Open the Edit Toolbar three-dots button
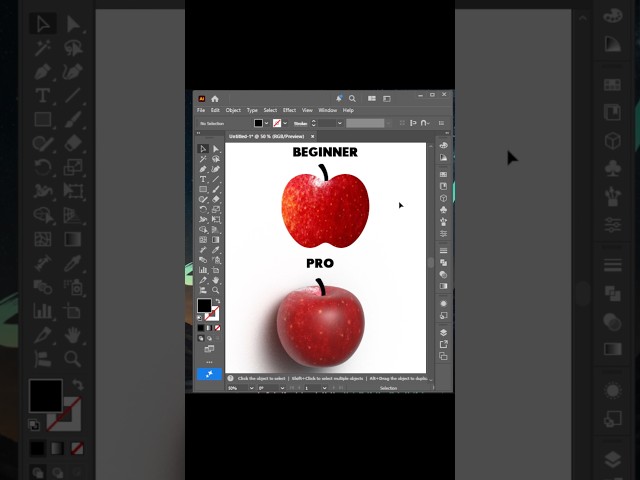 (209, 362)
